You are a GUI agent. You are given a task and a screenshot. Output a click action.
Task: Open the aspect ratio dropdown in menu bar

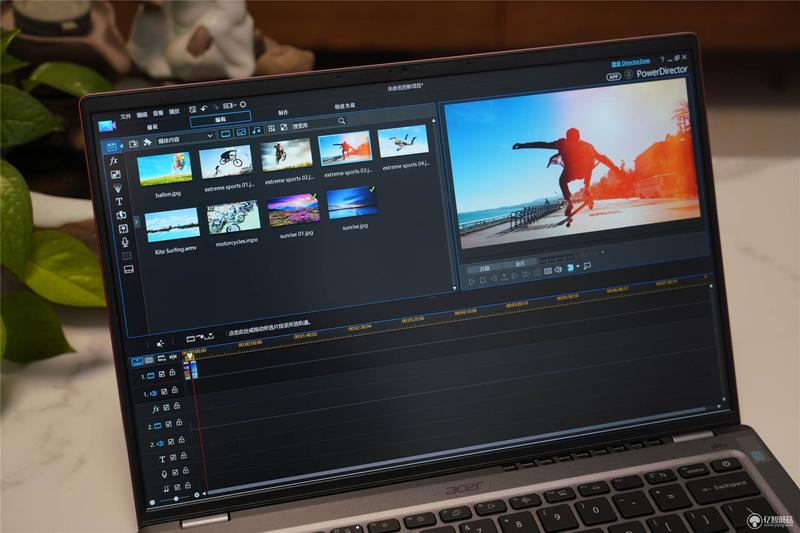click(229, 106)
